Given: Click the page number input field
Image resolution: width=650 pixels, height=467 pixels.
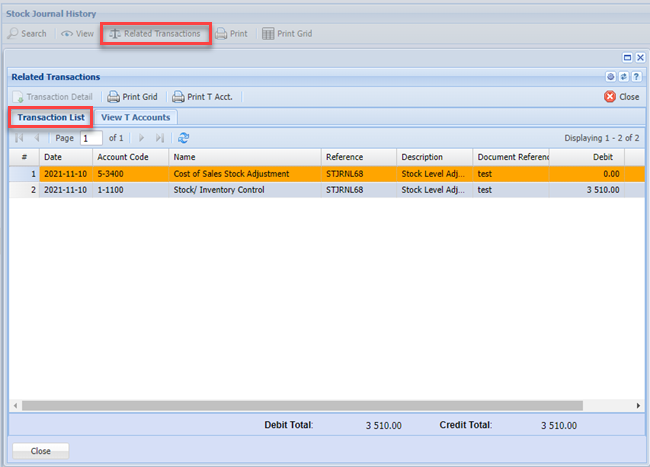Looking at the screenshot, I should (x=91, y=138).
